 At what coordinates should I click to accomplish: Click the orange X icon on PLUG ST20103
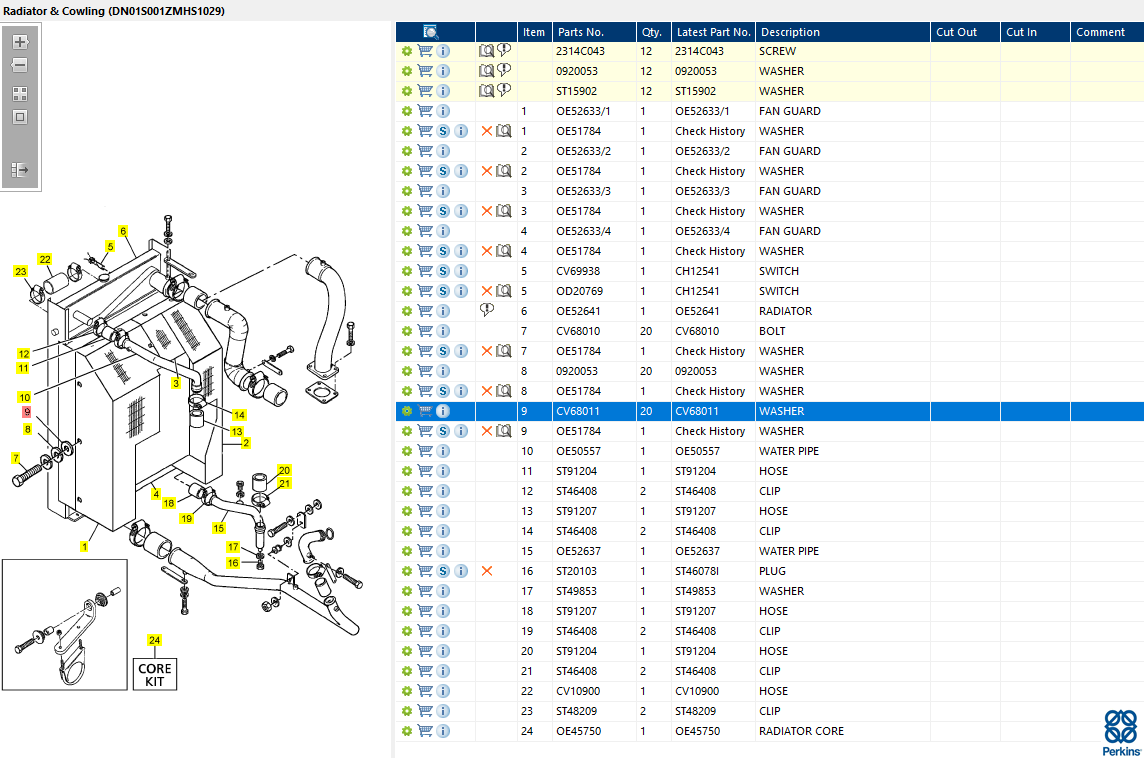(487, 571)
